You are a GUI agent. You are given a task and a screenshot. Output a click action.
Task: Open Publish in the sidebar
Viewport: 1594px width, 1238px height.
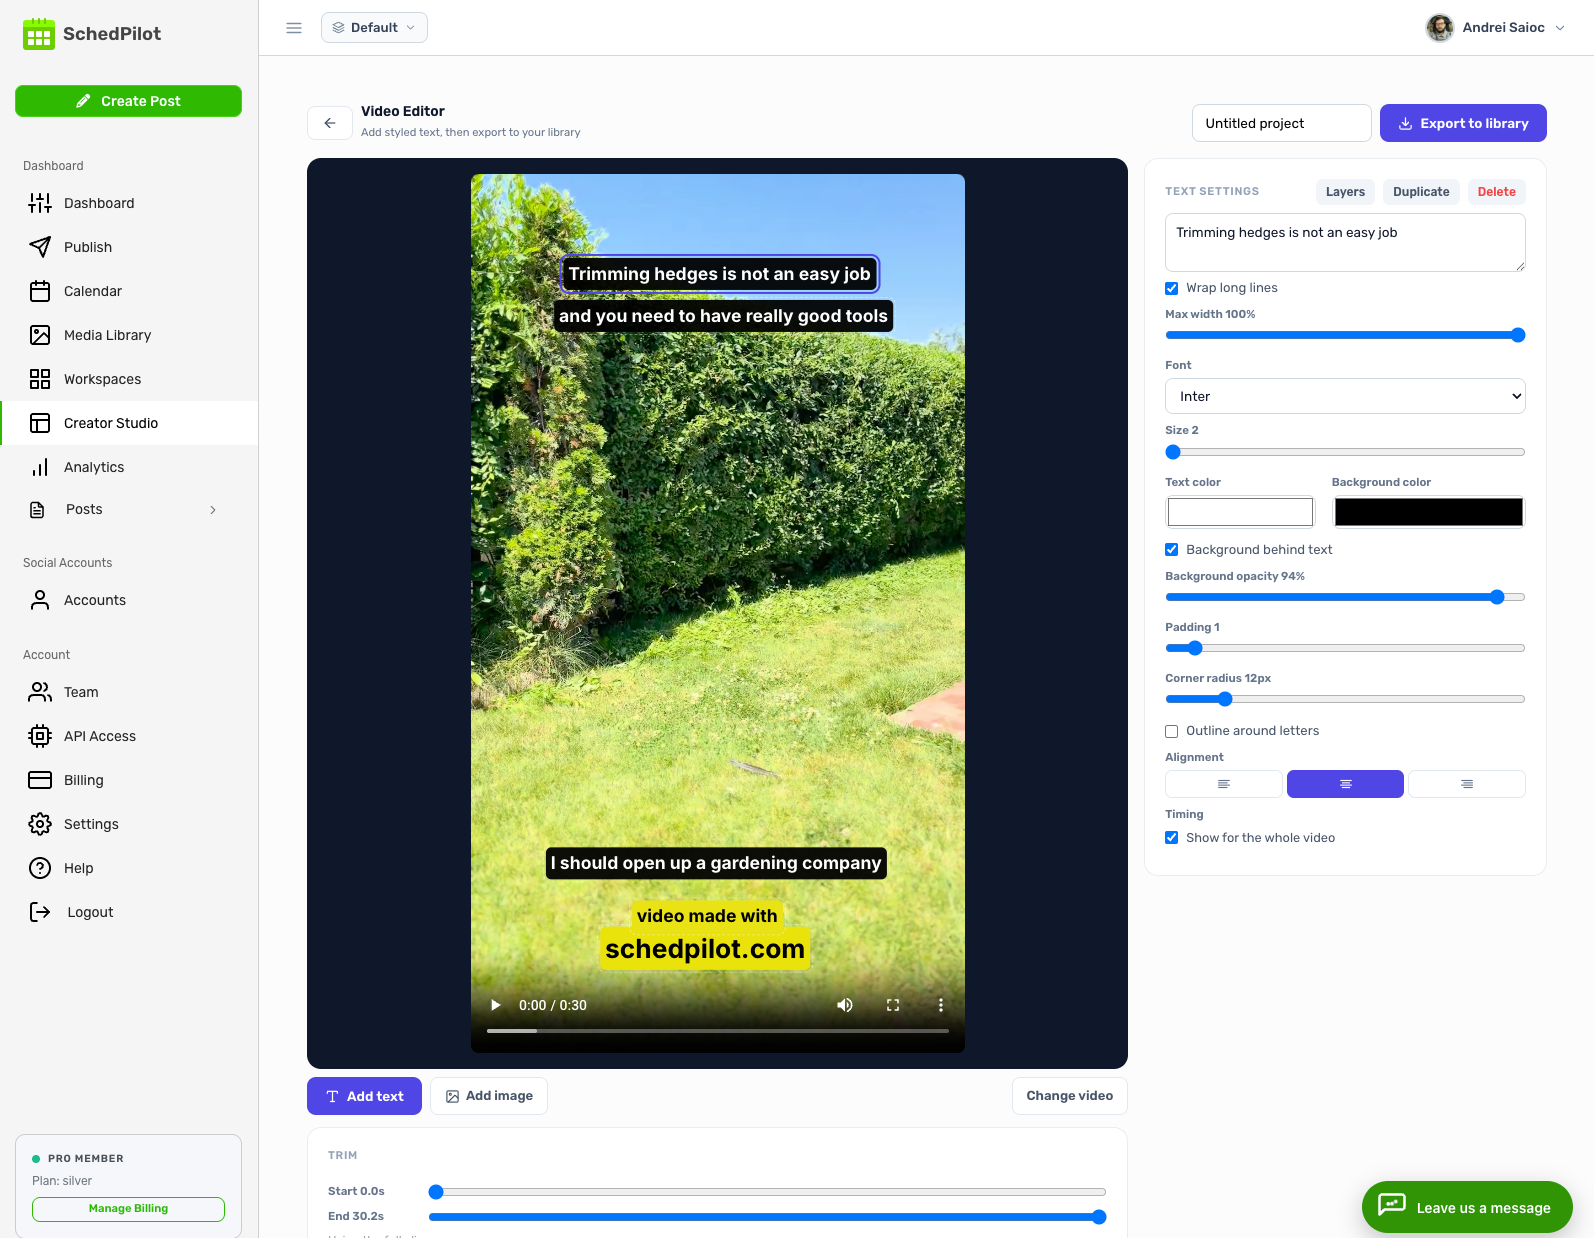coord(129,247)
